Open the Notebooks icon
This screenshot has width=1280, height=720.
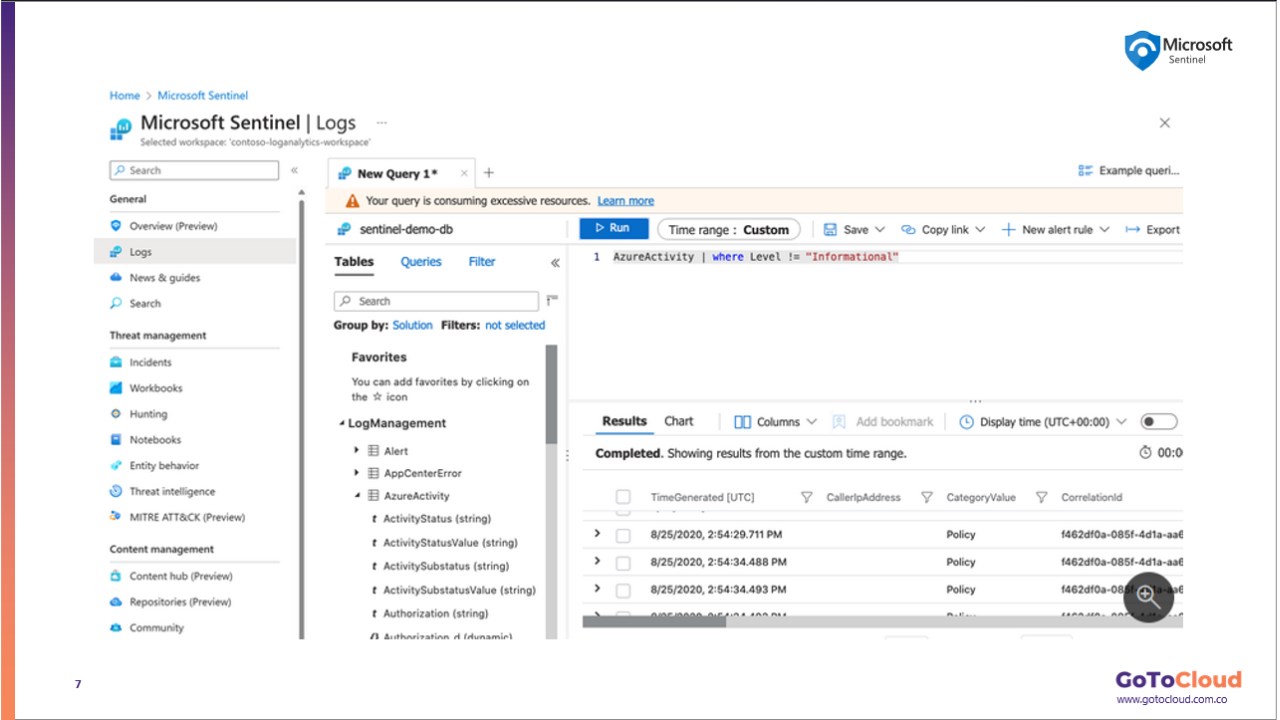tap(116, 440)
